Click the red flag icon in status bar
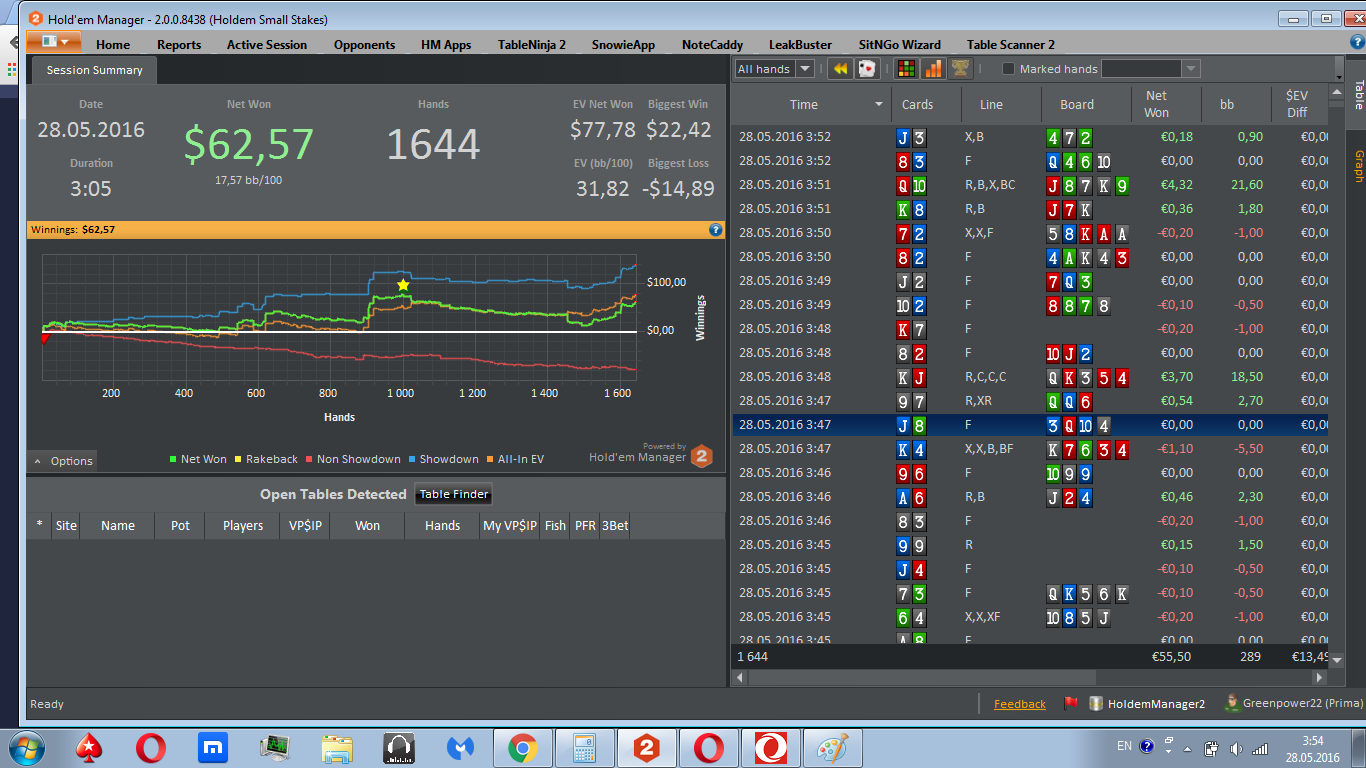 click(x=1071, y=704)
